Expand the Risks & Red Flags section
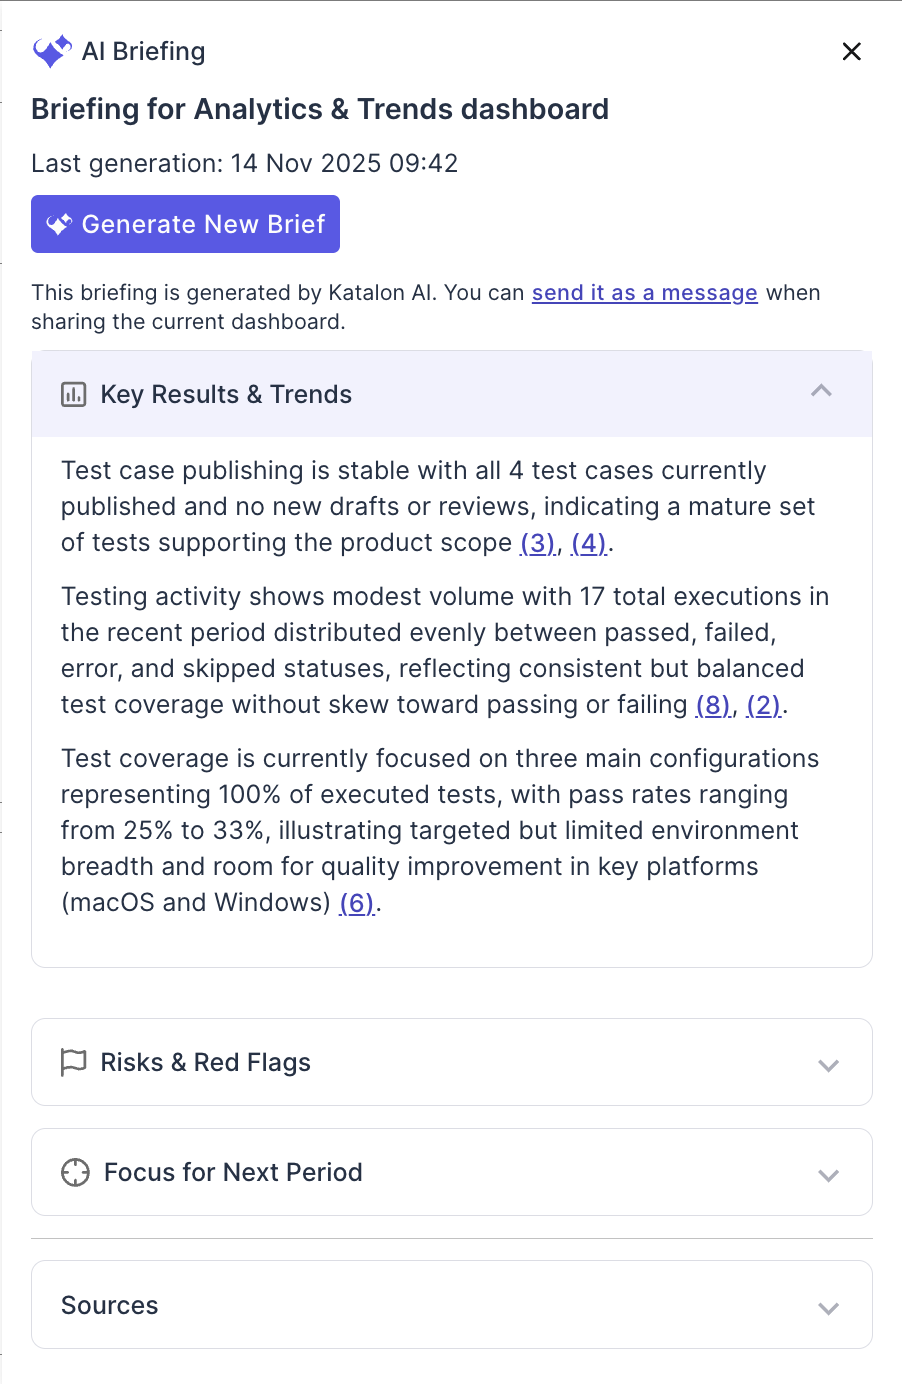Image resolution: width=902 pixels, height=1384 pixels. pyautogui.click(x=828, y=1065)
